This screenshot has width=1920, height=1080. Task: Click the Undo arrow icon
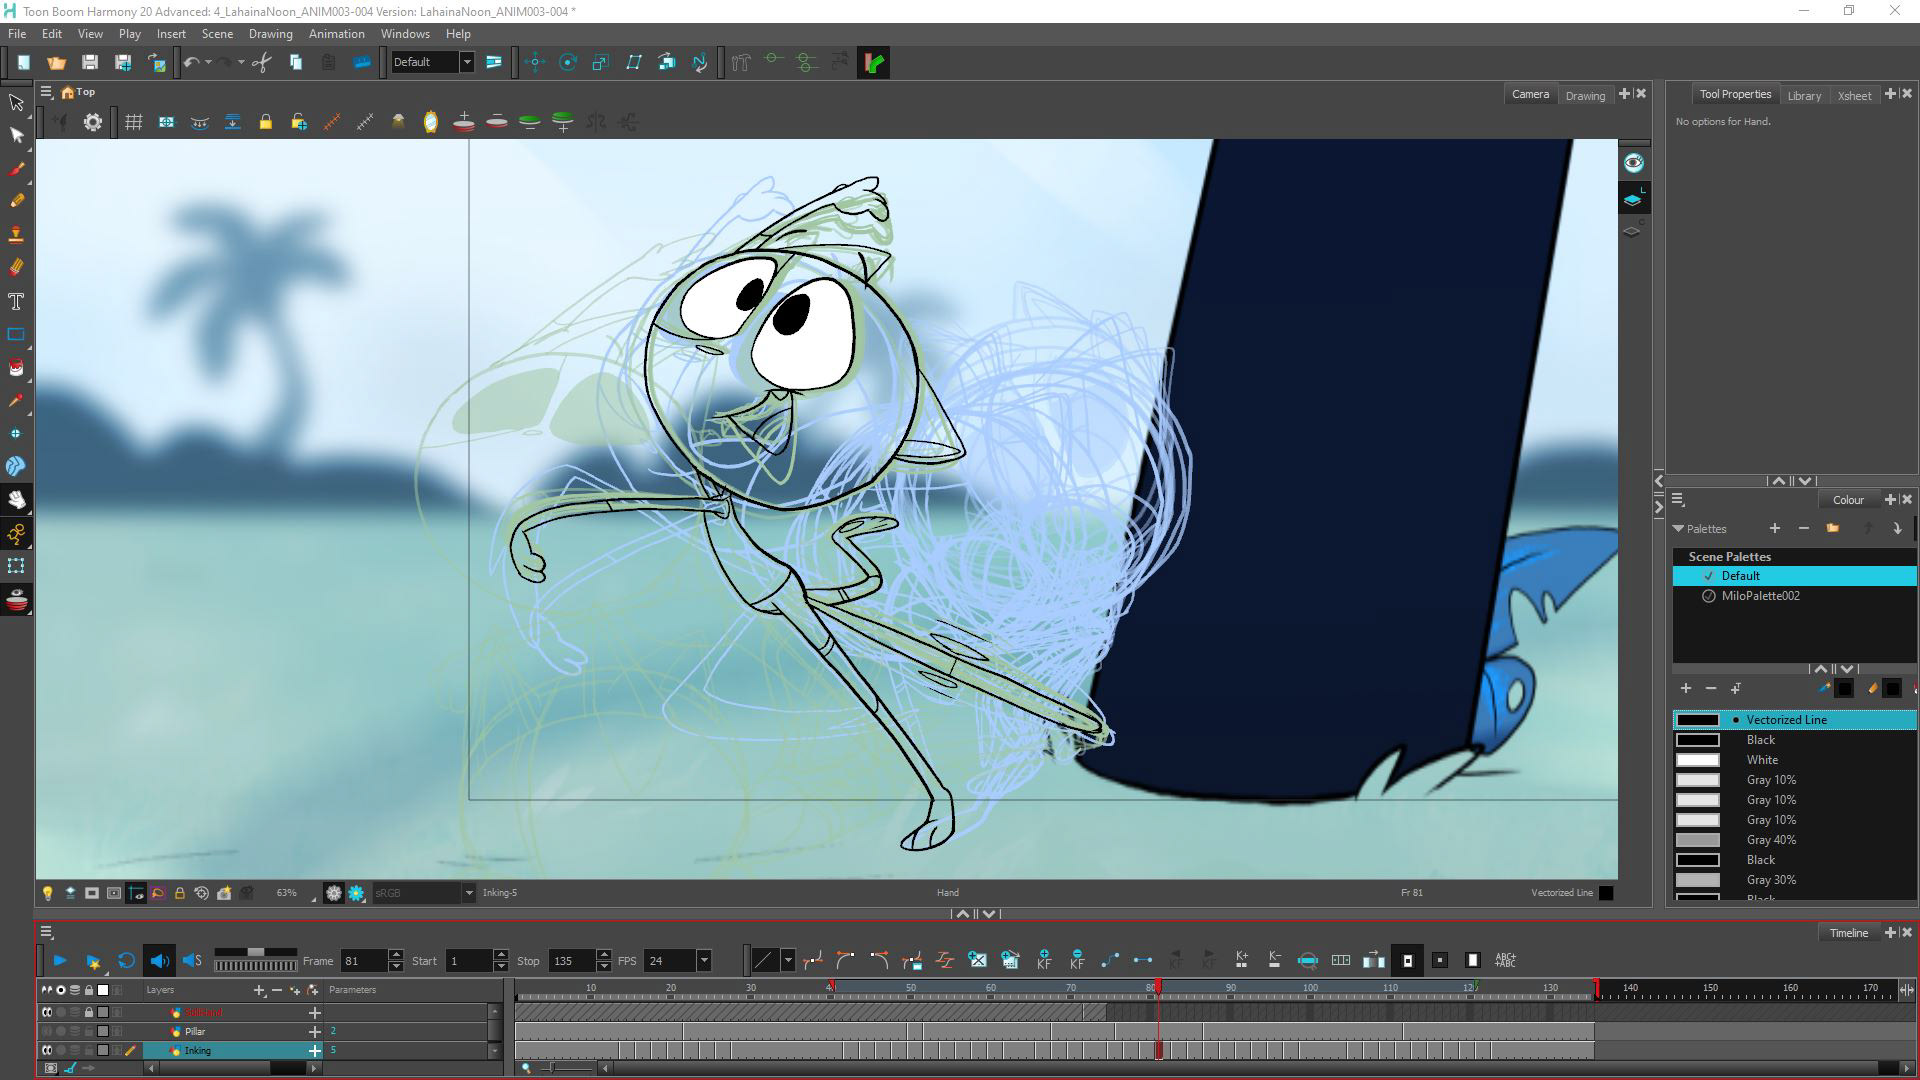coord(191,62)
